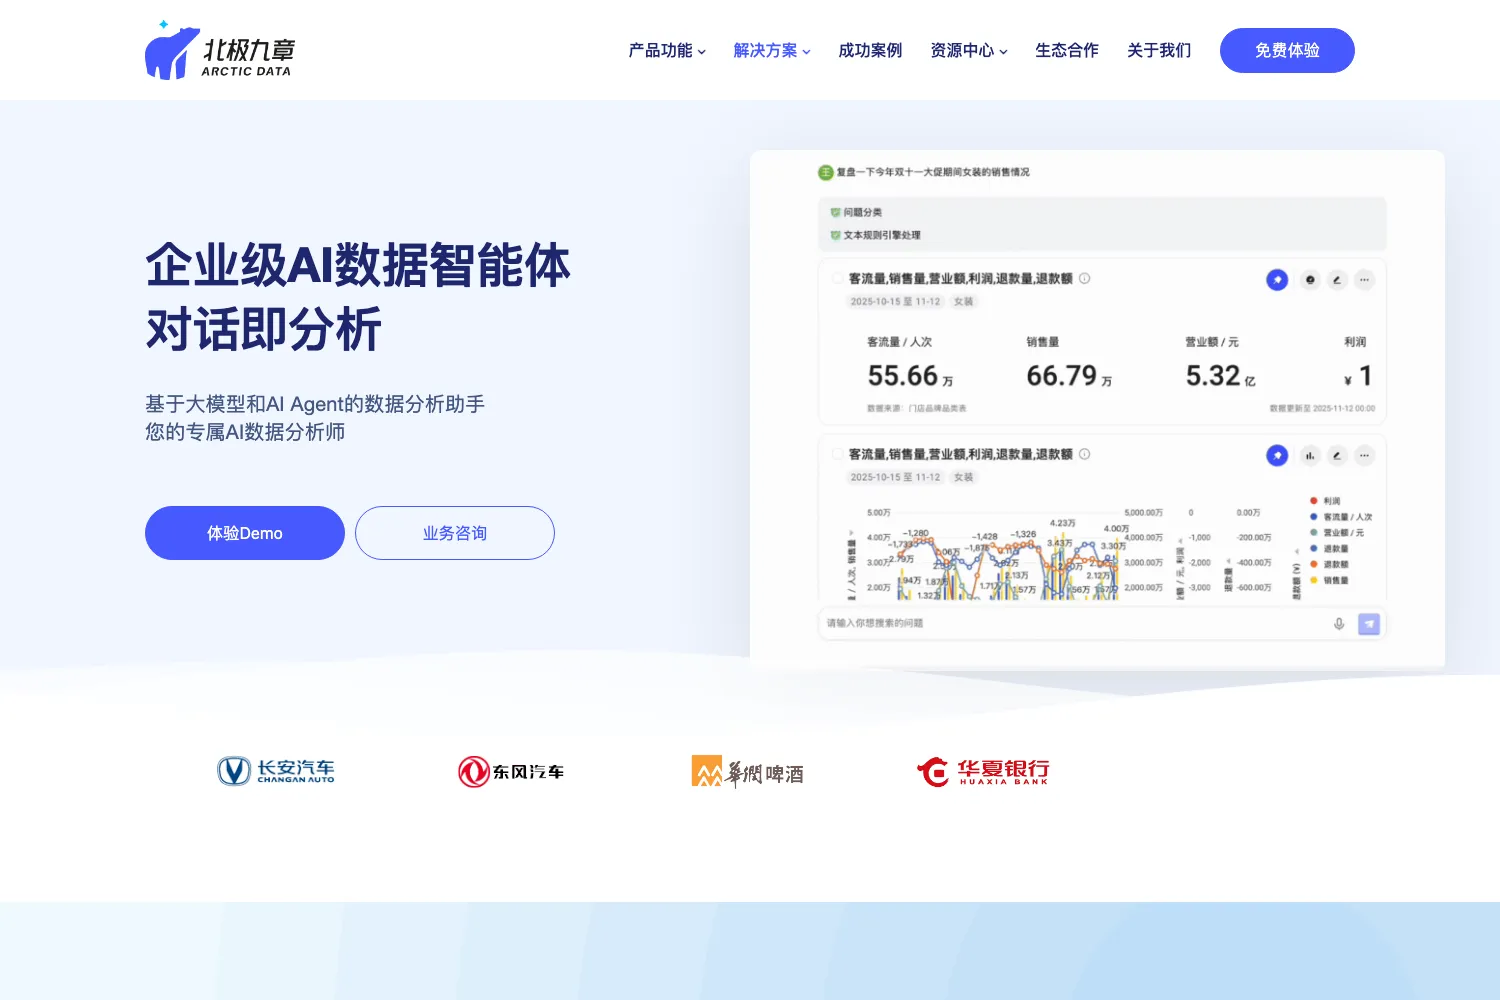Tick the checkbox on the line chart card
Viewport: 1500px width, 1000px height.
pos(839,454)
